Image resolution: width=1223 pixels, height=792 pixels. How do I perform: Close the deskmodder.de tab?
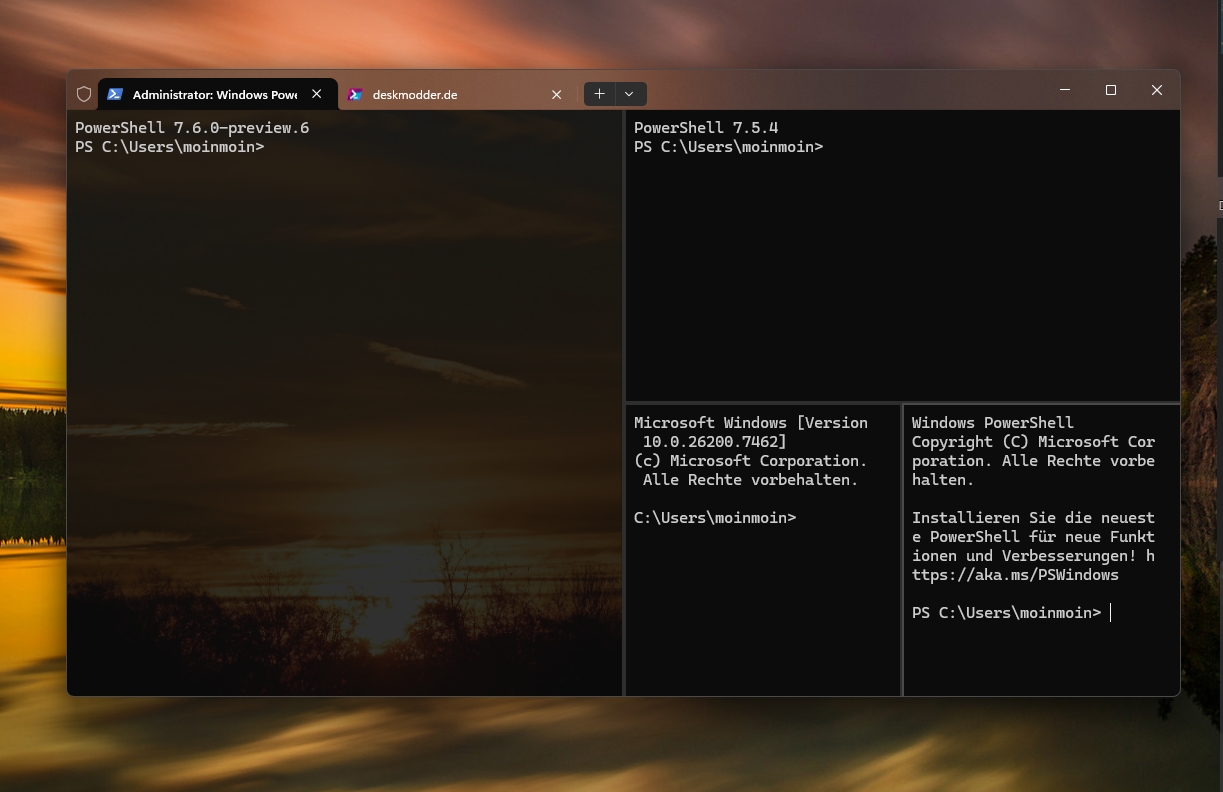pos(557,95)
